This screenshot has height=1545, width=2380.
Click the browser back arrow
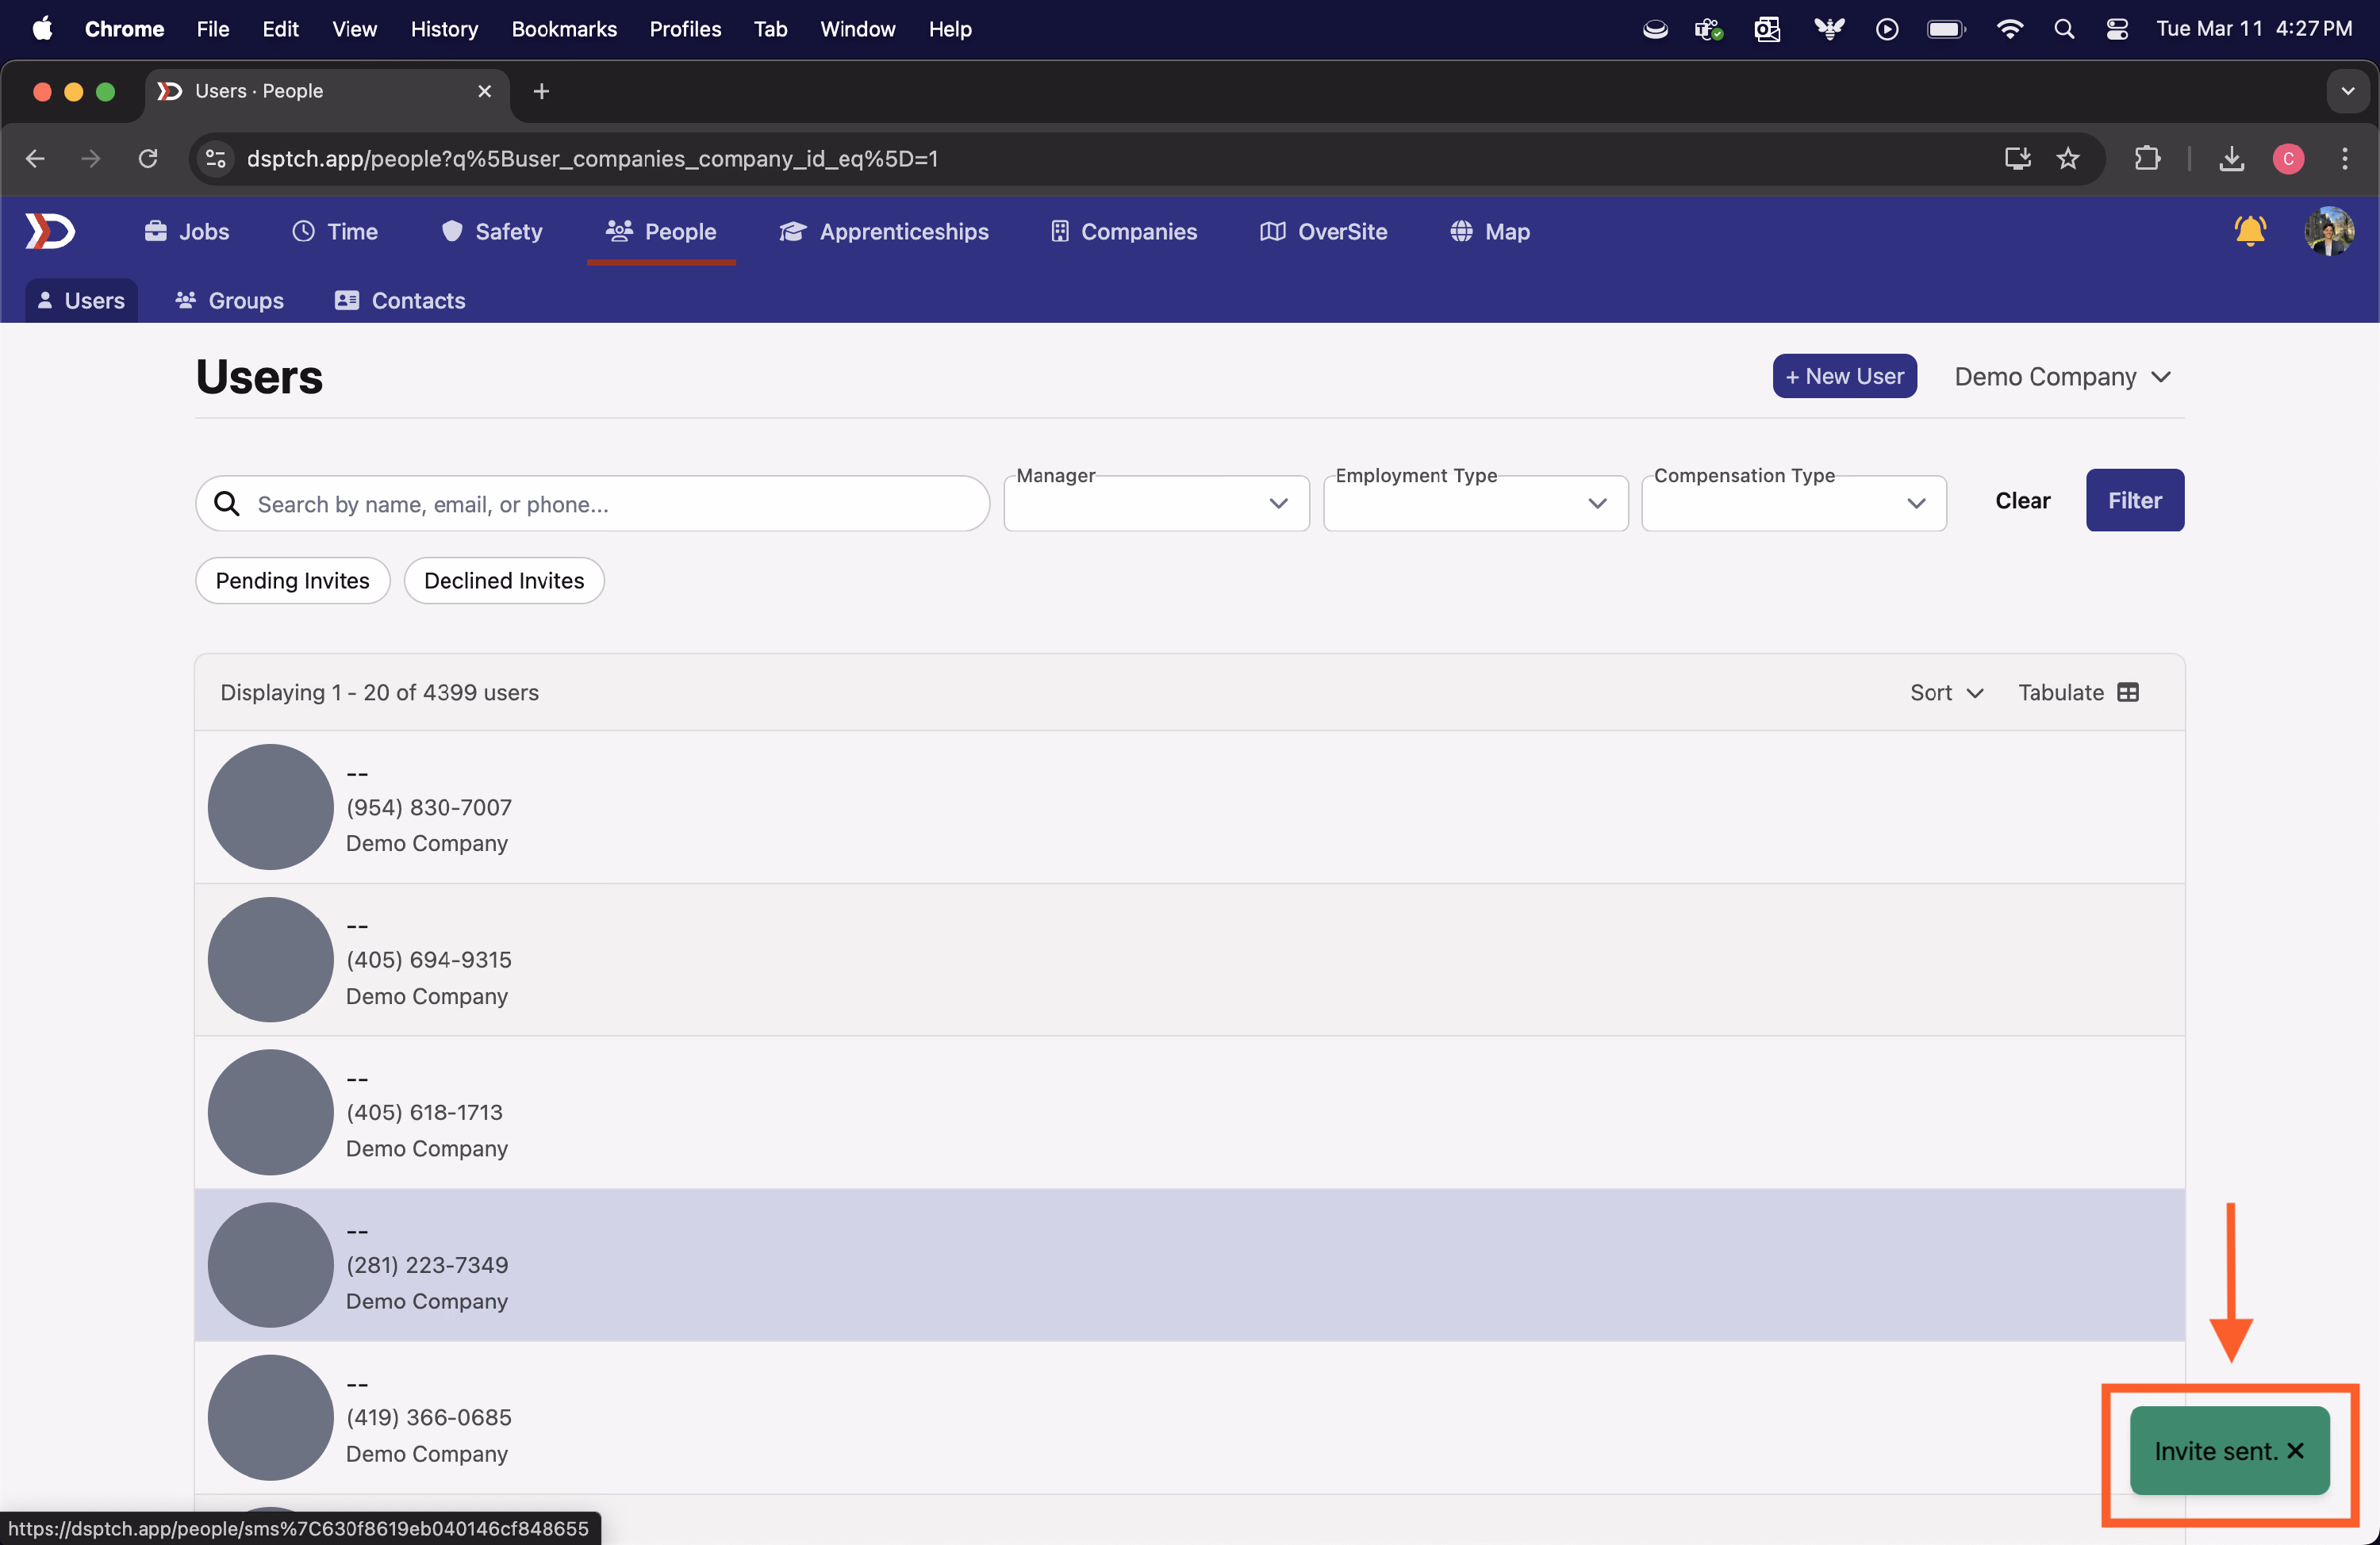click(x=36, y=158)
